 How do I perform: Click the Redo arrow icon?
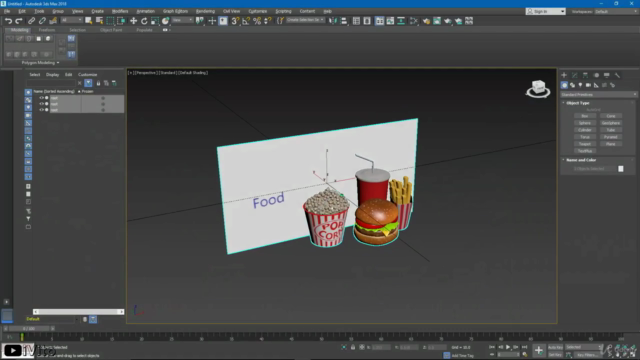[x=19, y=21]
